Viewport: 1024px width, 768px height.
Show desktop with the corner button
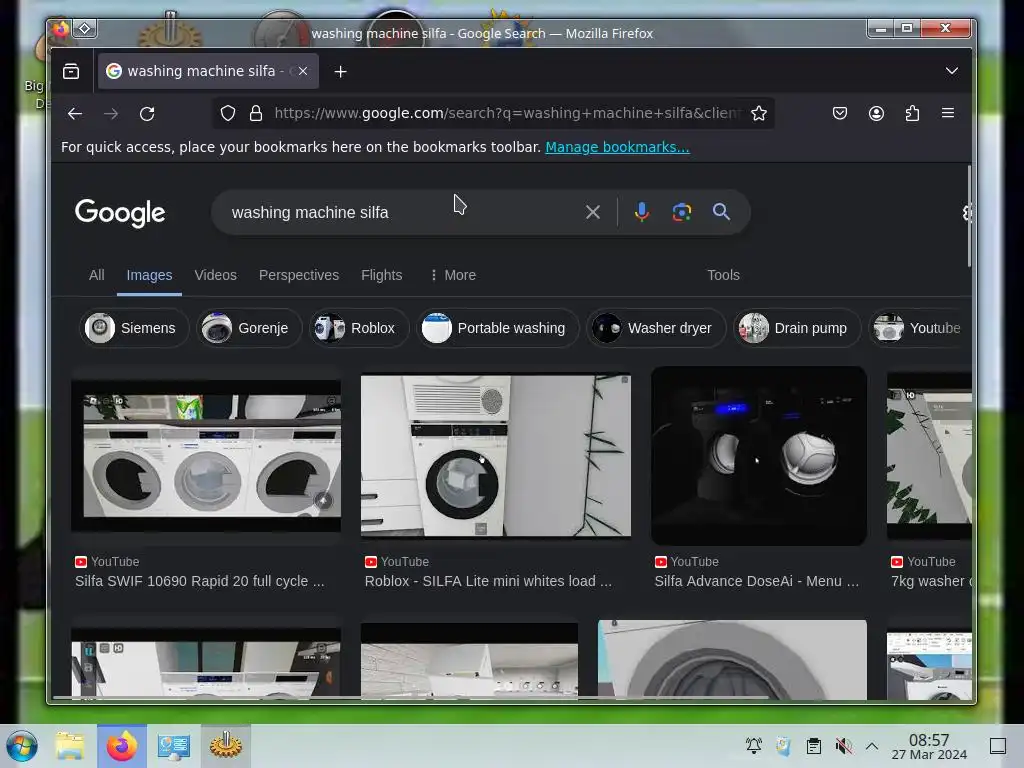[998, 746]
